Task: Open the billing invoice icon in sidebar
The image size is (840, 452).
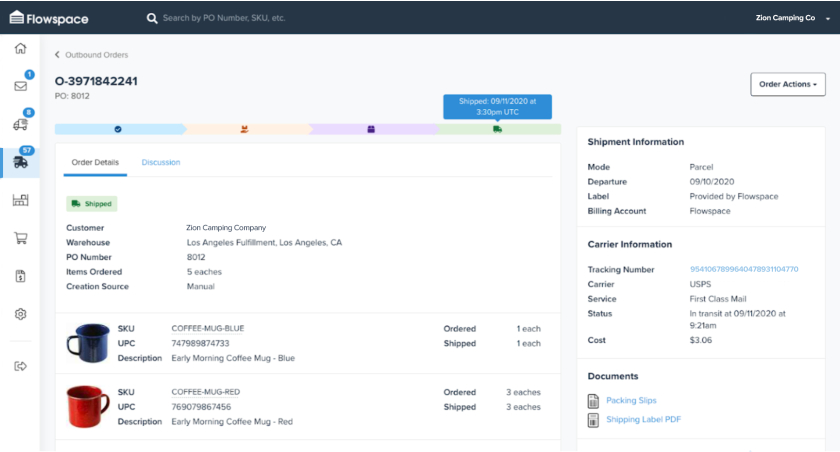Action: point(20,276)
